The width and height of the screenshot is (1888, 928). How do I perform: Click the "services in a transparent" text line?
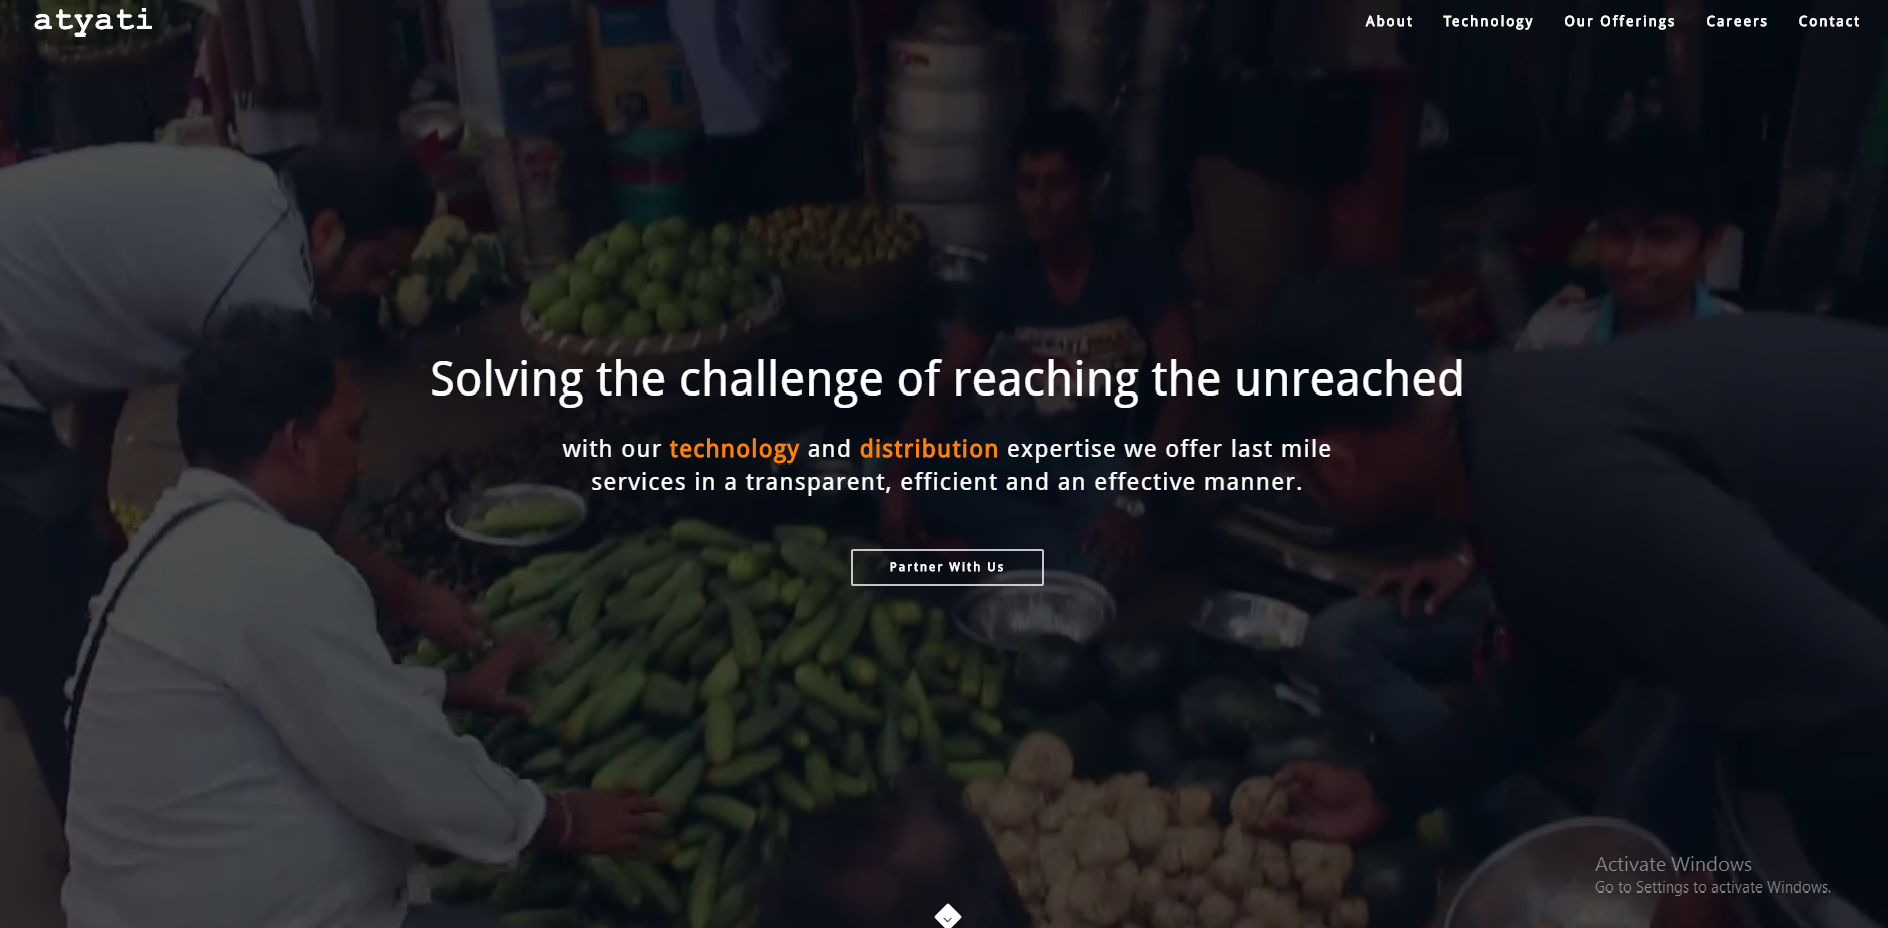(947, 483)
